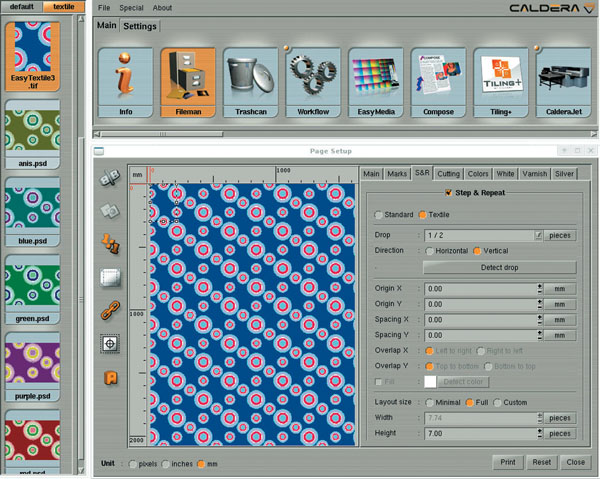Open the EasyMedia color chart icon
The image size is (600, 479).
click(376, 83)
